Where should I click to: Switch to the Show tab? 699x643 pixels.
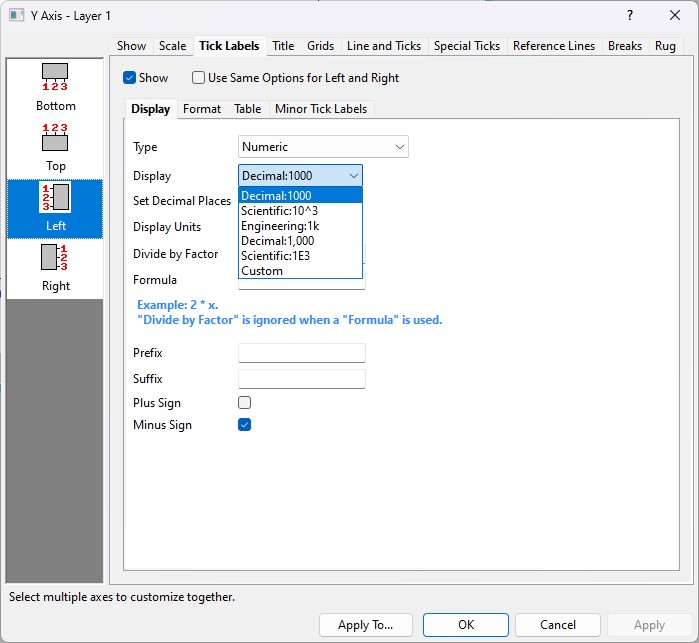click(x=132, y=46)
